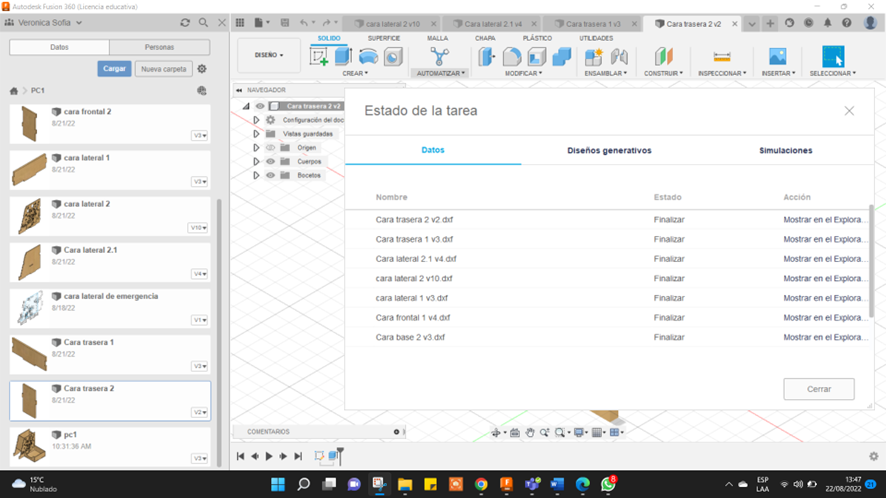Click the Save icon
Image resolution: width=886 pixels, height=498 pixels.
click(285, 23)
